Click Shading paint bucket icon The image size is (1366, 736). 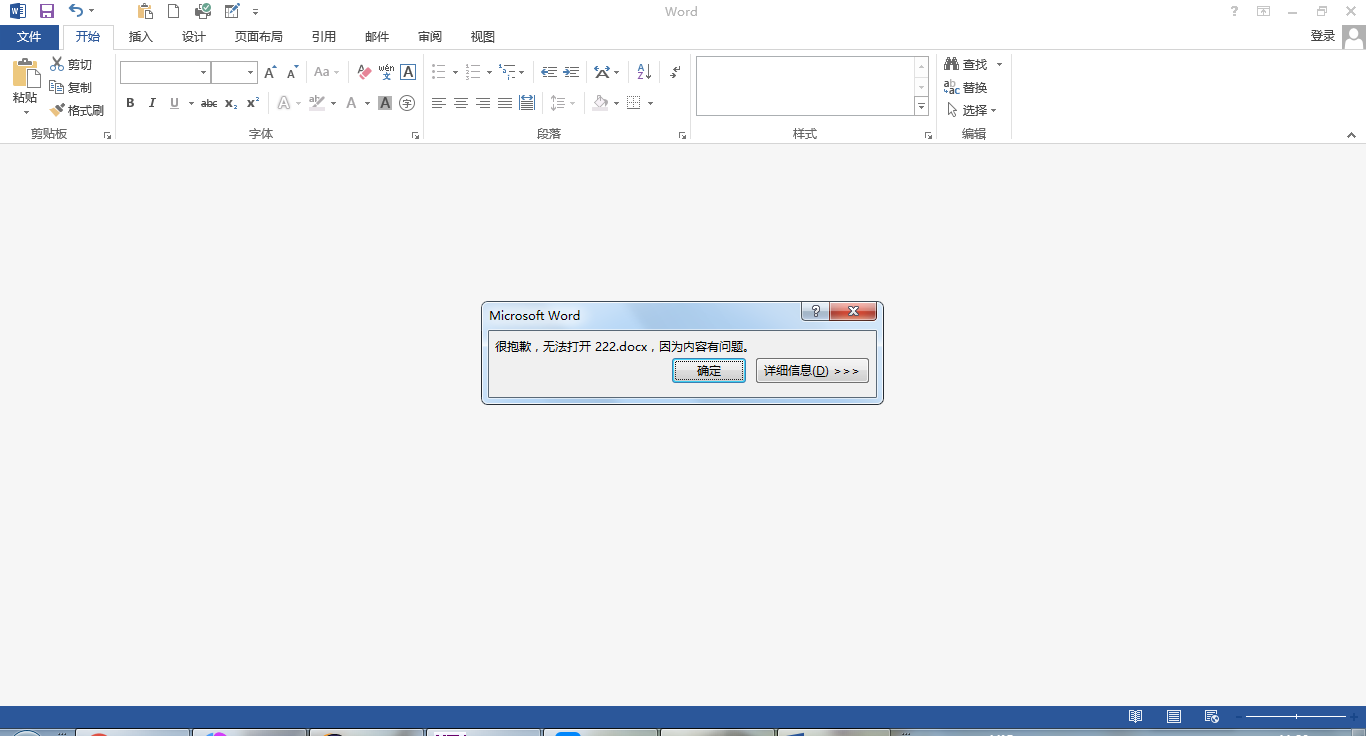tap(600, 103)
